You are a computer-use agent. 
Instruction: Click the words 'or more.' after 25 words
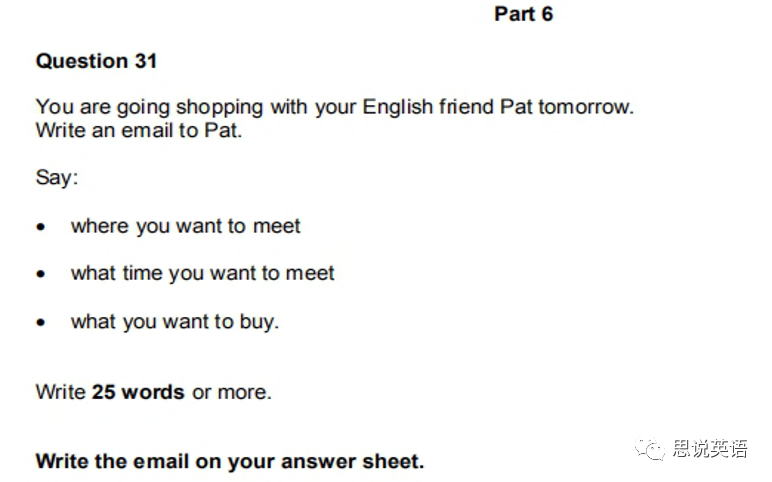[x=232, y=392]
